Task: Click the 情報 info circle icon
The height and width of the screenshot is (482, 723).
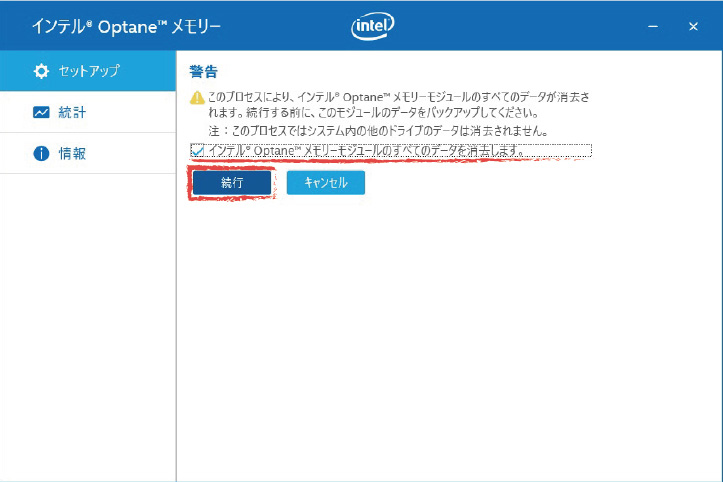Action: [x=41, y=153]
